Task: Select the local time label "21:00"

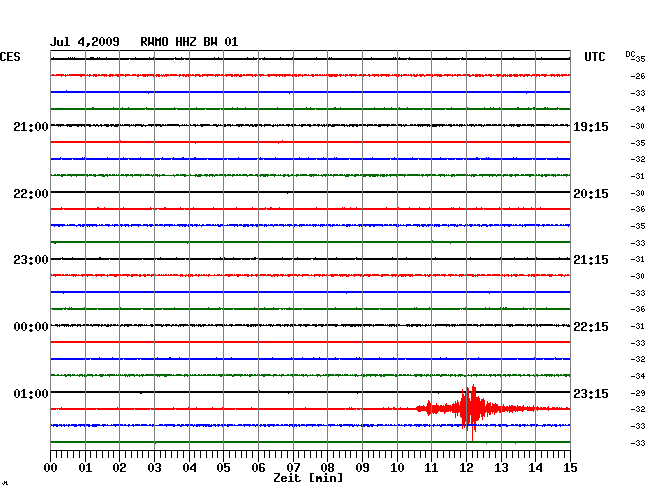Action: pos(31,126)
